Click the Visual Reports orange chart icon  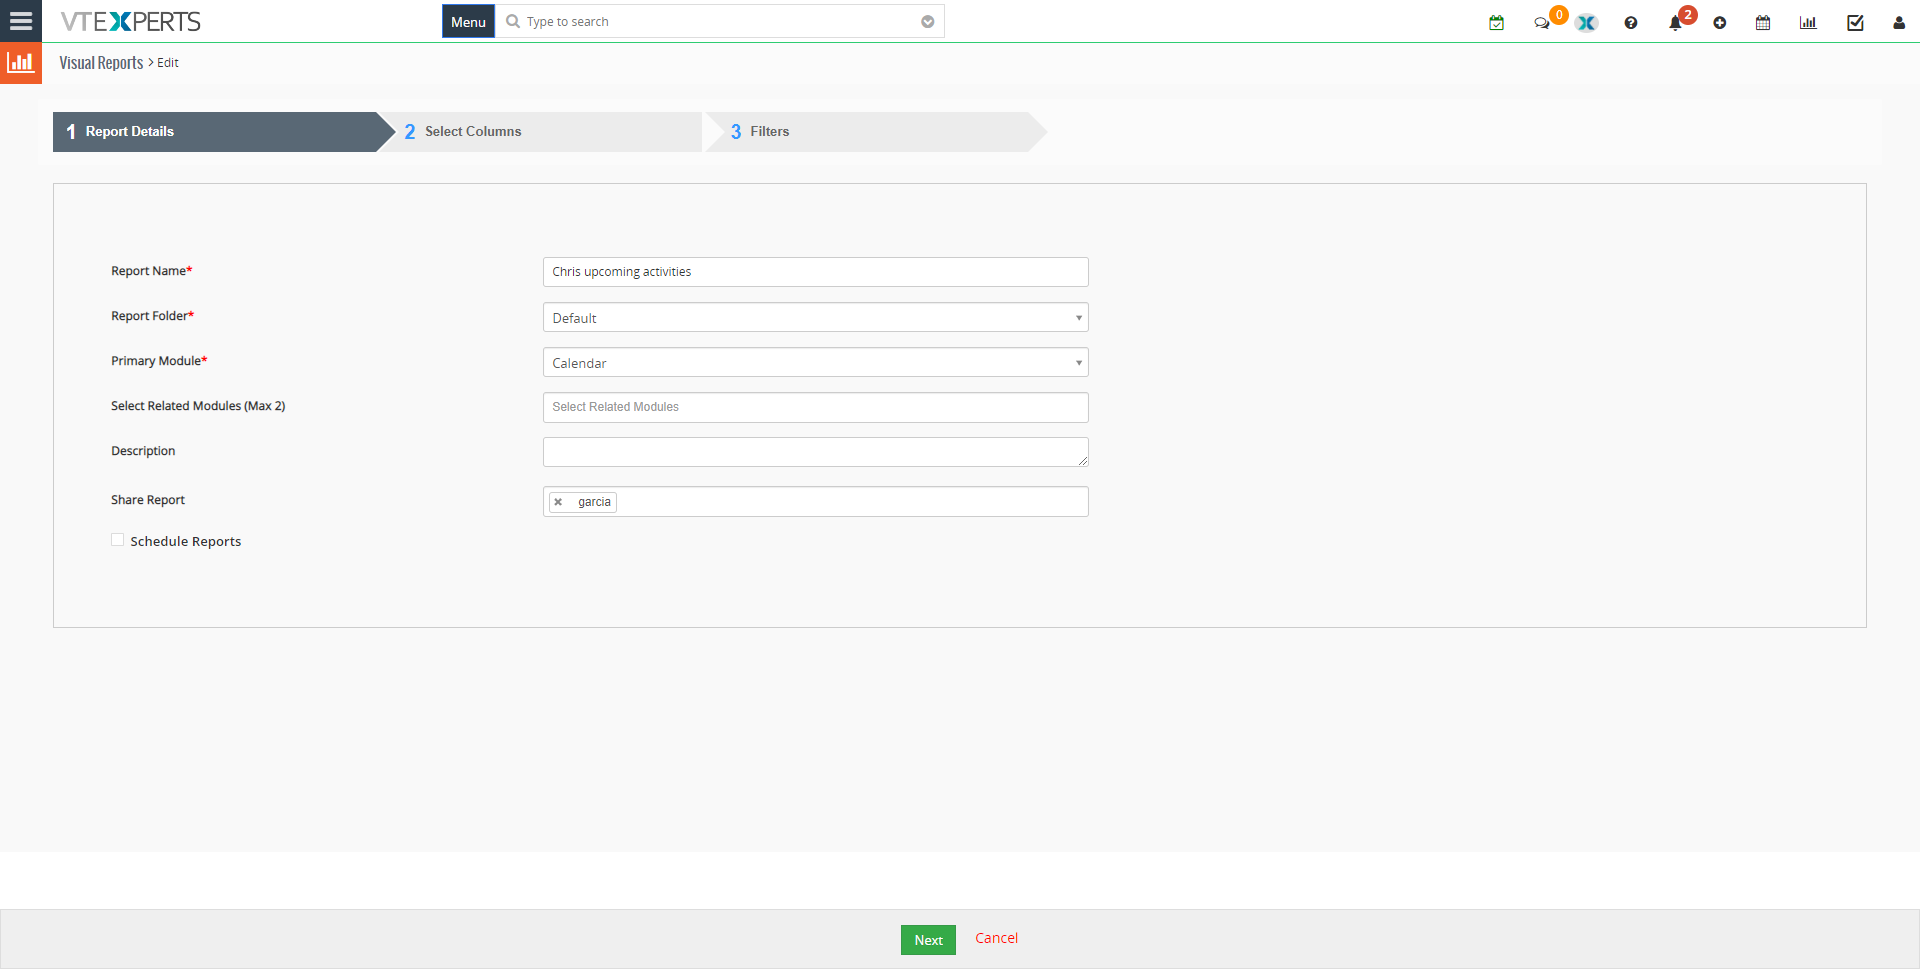click(x=20, y=63)
